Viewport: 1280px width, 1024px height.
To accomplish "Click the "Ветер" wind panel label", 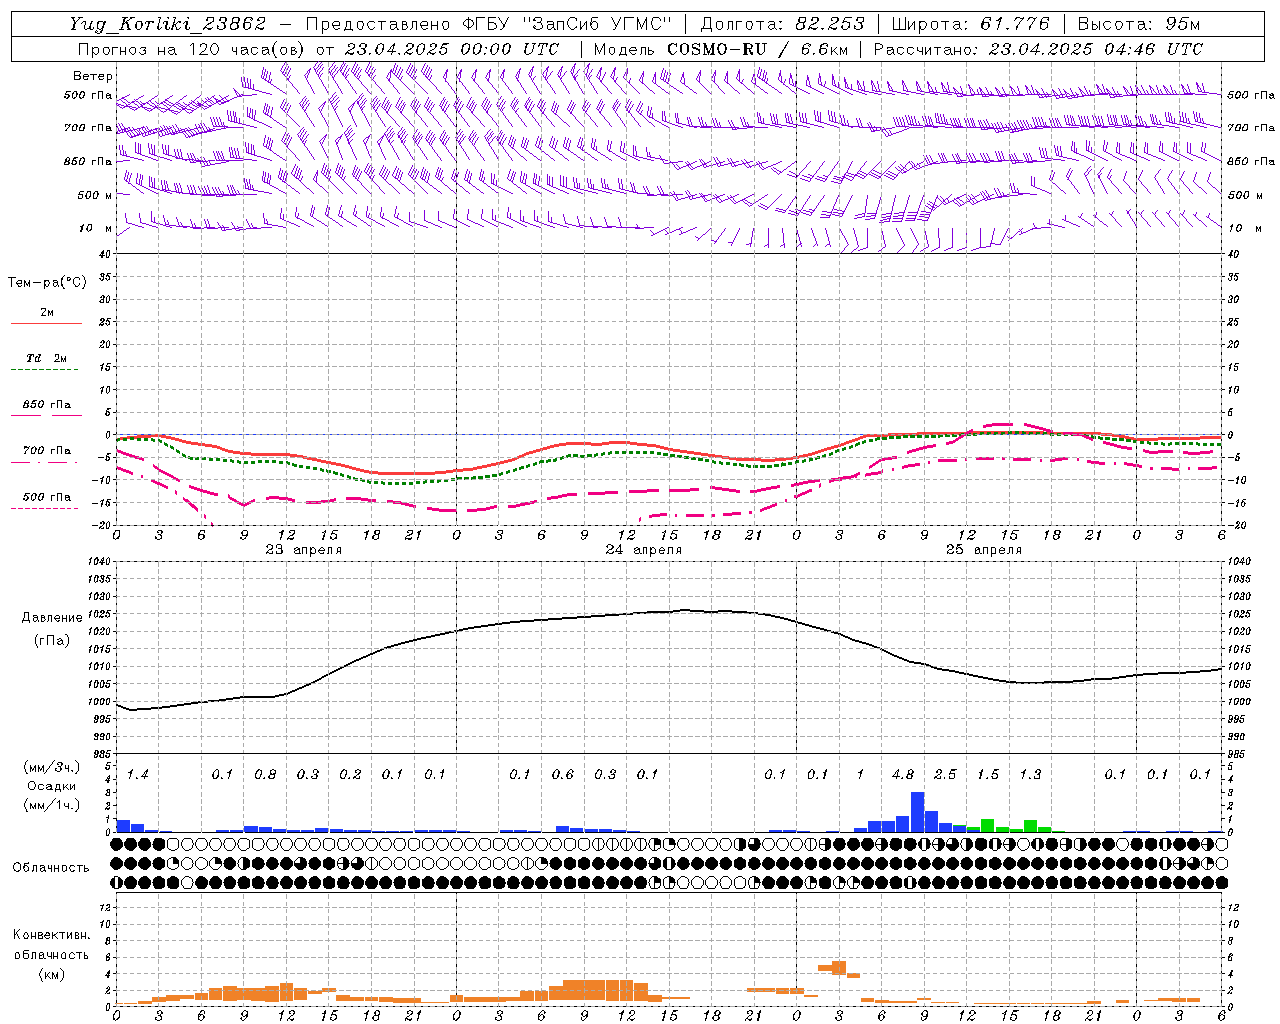I will [x=93, y=76].
